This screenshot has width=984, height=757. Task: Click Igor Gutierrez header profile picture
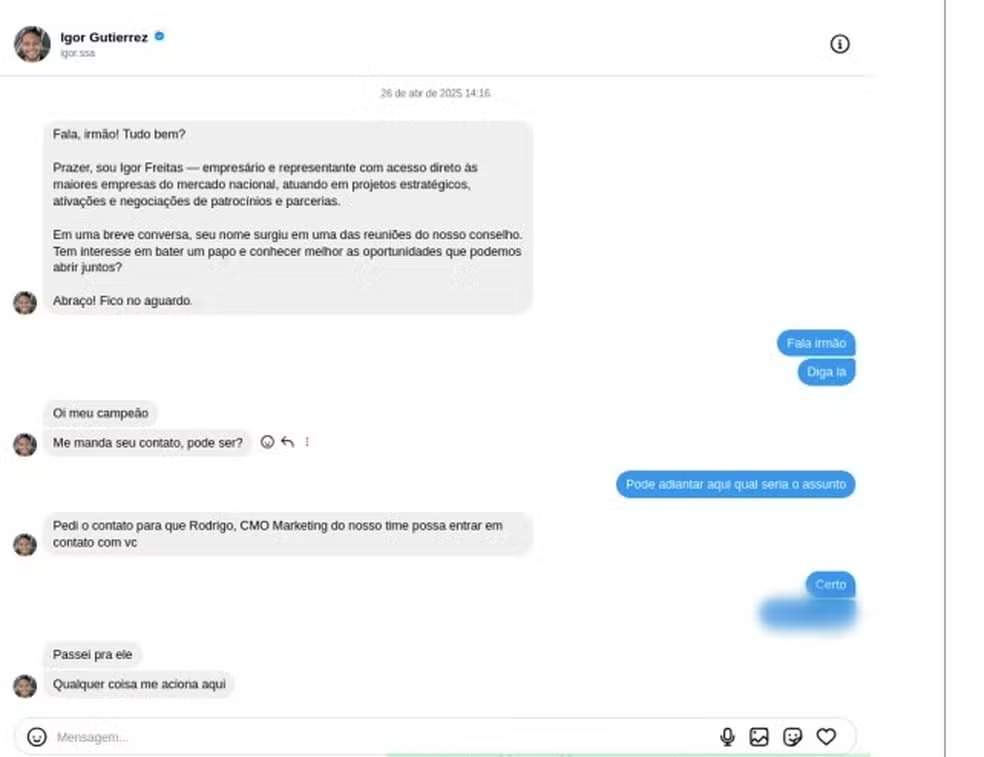tap(32, 44)
